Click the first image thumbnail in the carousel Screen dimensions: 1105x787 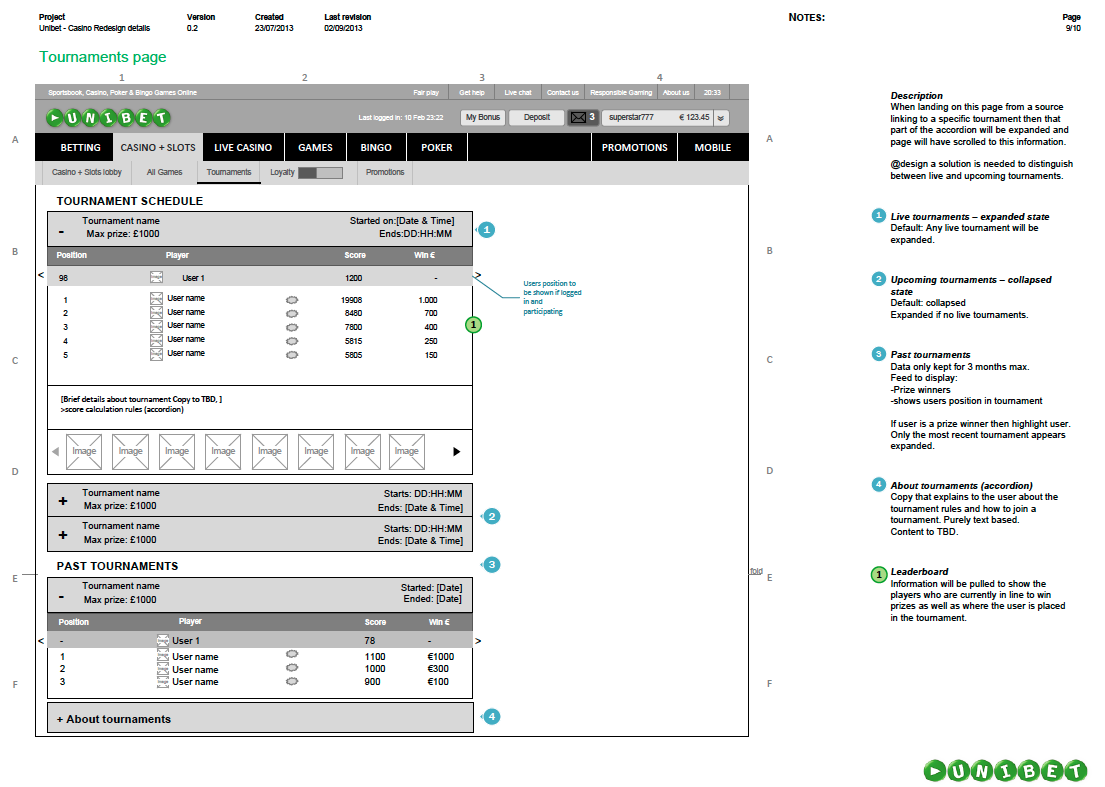pos(84,451)
